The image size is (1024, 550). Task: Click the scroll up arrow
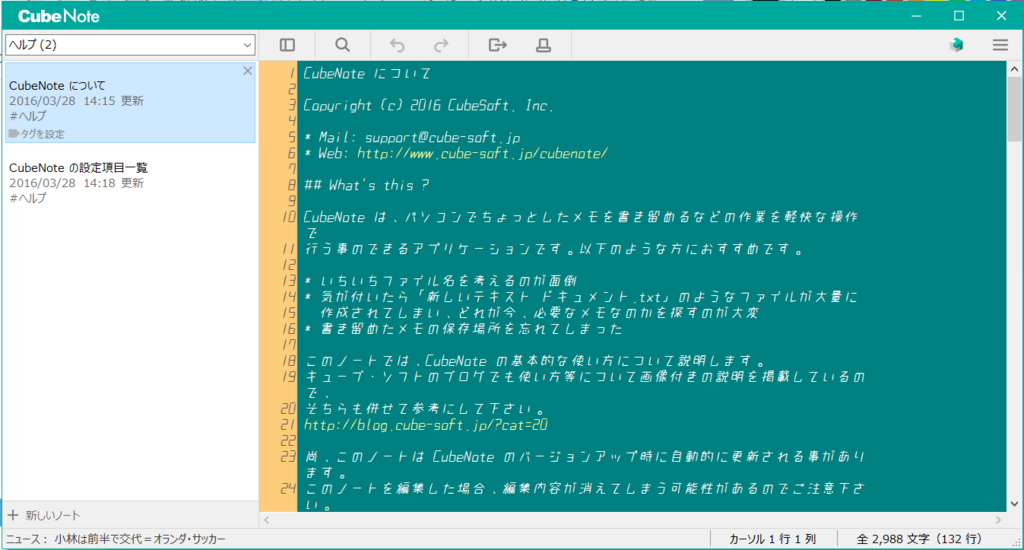tap(1014, 69)
